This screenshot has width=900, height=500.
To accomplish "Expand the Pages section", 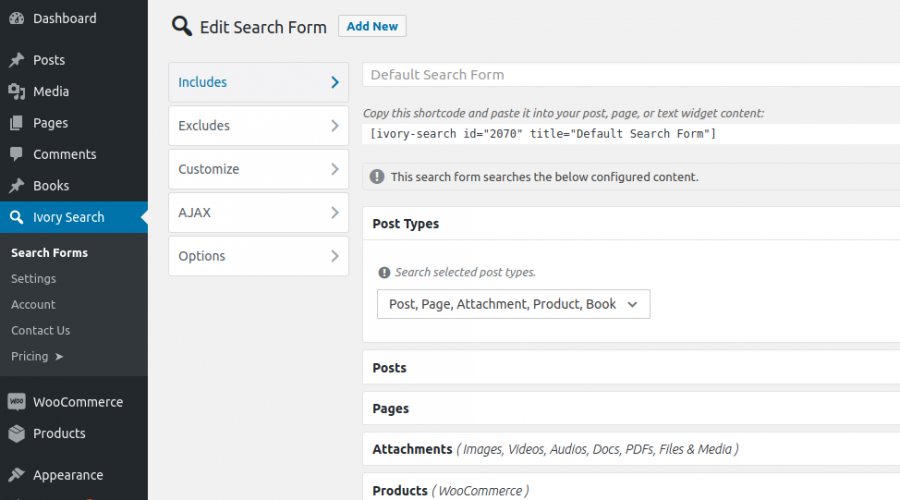I will coord(631,408).
